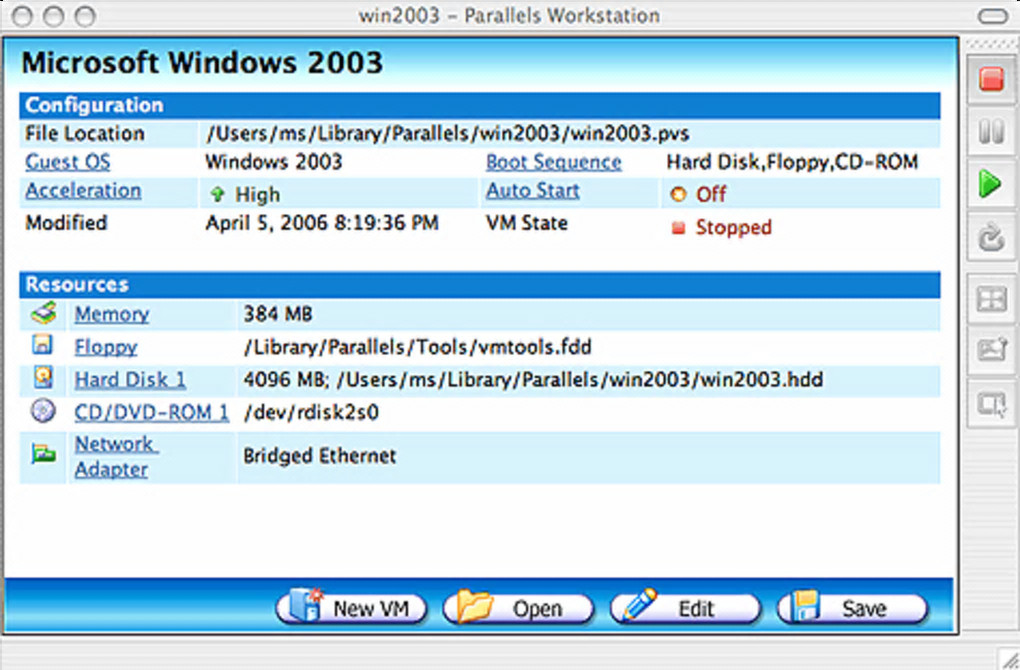Open the Guest OS link
Screen dimensions: 1020x670
tap(68, 162)
